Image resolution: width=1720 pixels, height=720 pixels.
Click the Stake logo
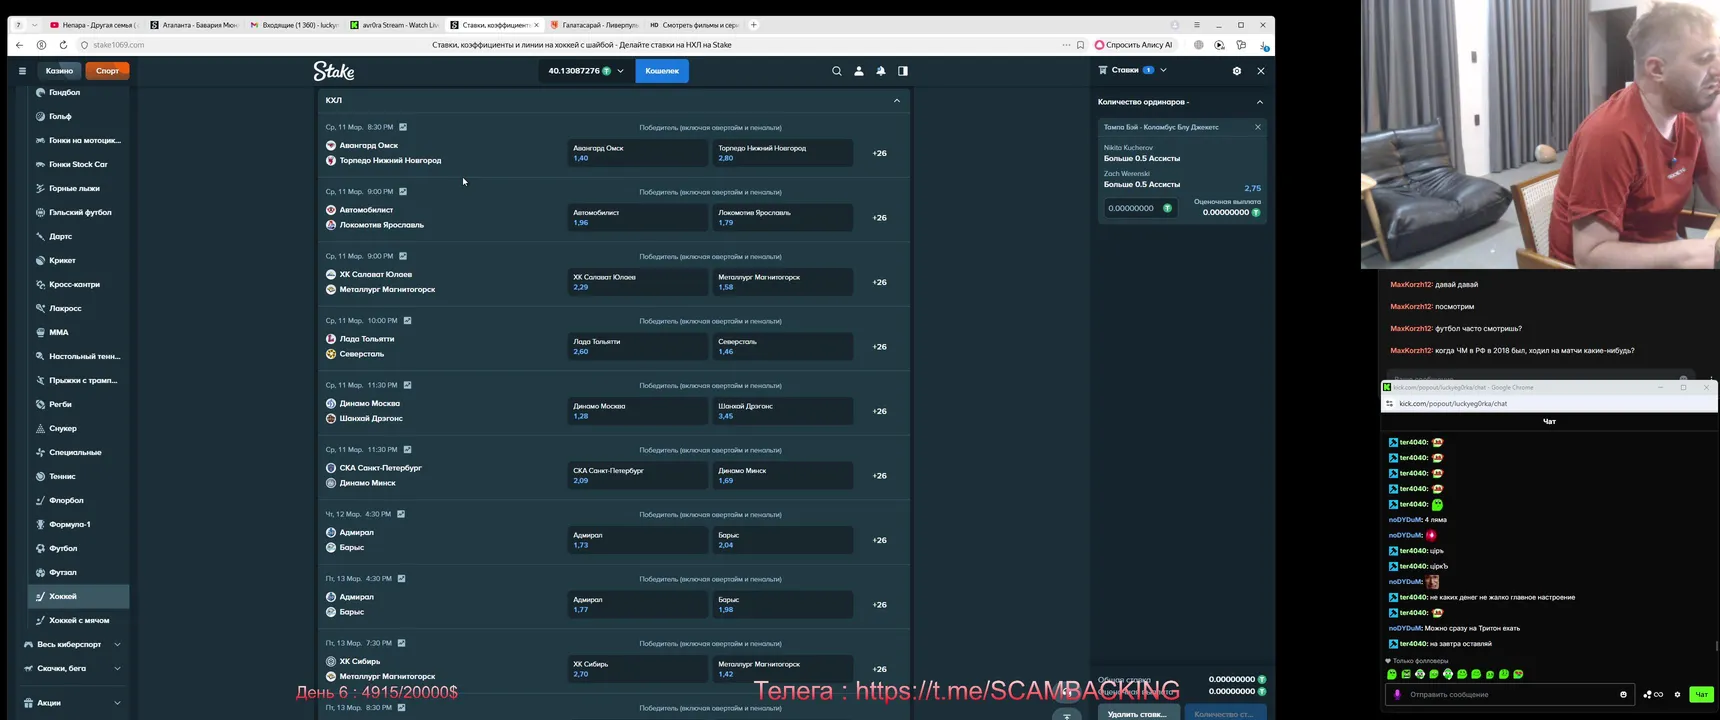[x=334, y=71]
